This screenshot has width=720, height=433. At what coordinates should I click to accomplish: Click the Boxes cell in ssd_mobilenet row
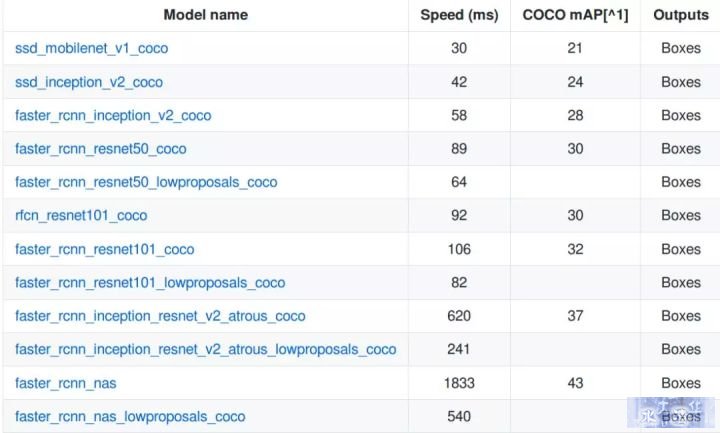(x=681, y=48)
